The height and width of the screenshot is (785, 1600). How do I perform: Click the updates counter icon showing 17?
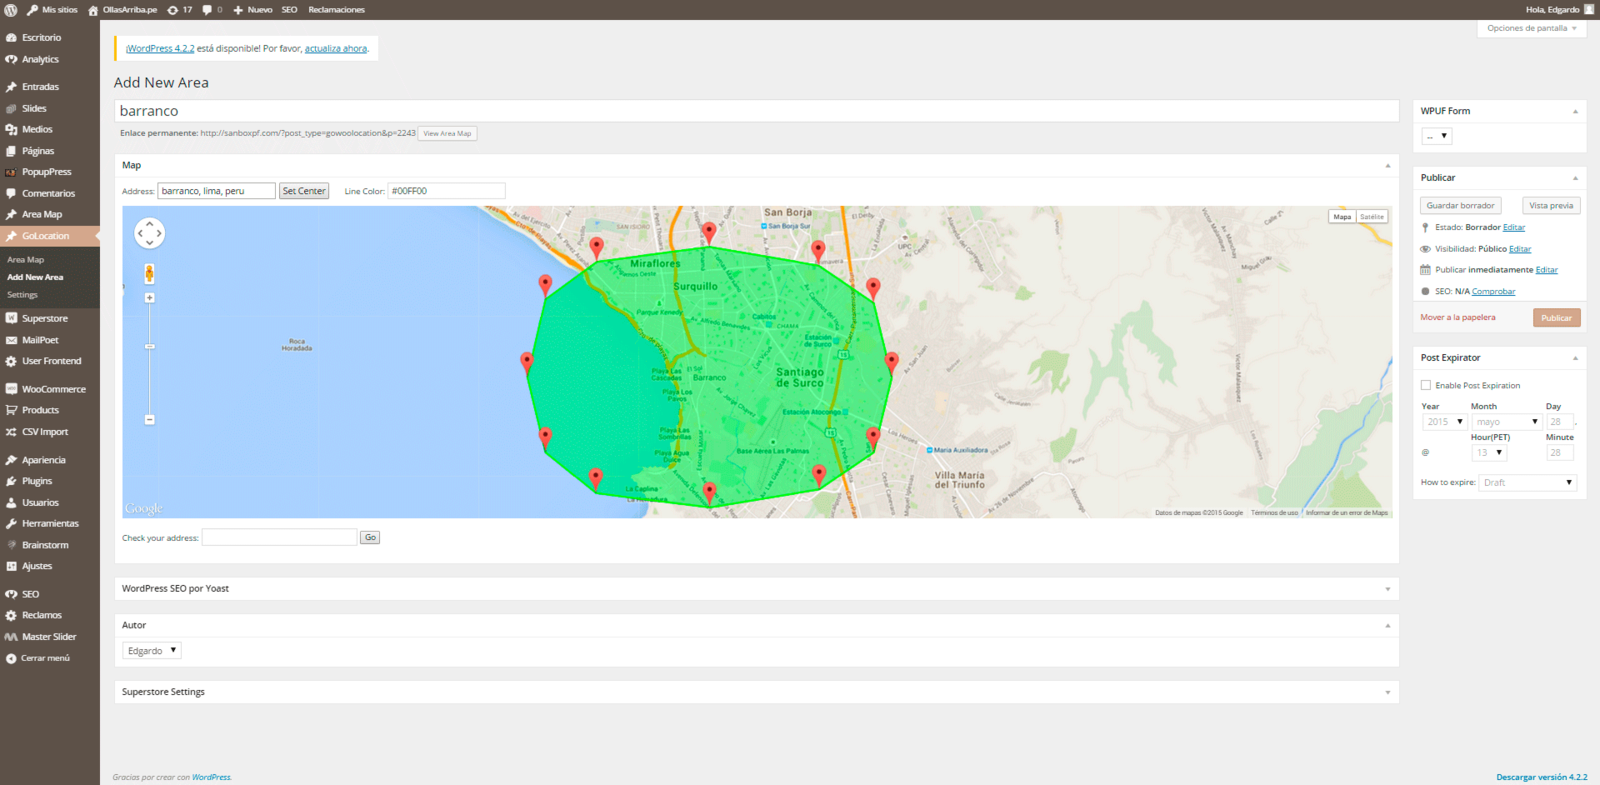pyautogui.click(x=180, y=9)
